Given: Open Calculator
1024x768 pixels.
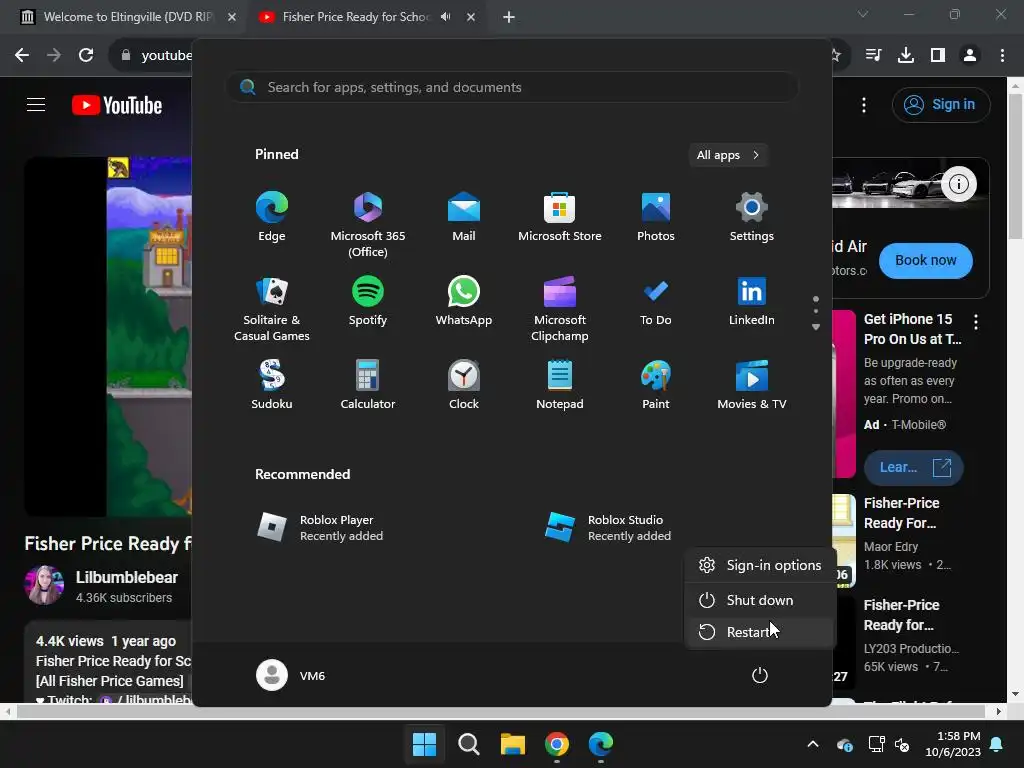Looking at the screenshot, I should (x=368, y=385).
